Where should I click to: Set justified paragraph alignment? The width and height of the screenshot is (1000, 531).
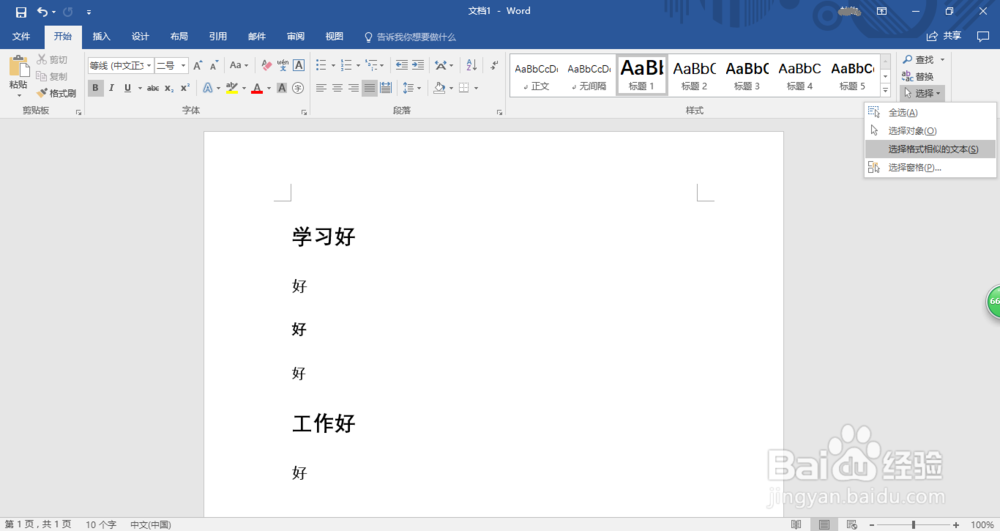(x=370, y=88)
